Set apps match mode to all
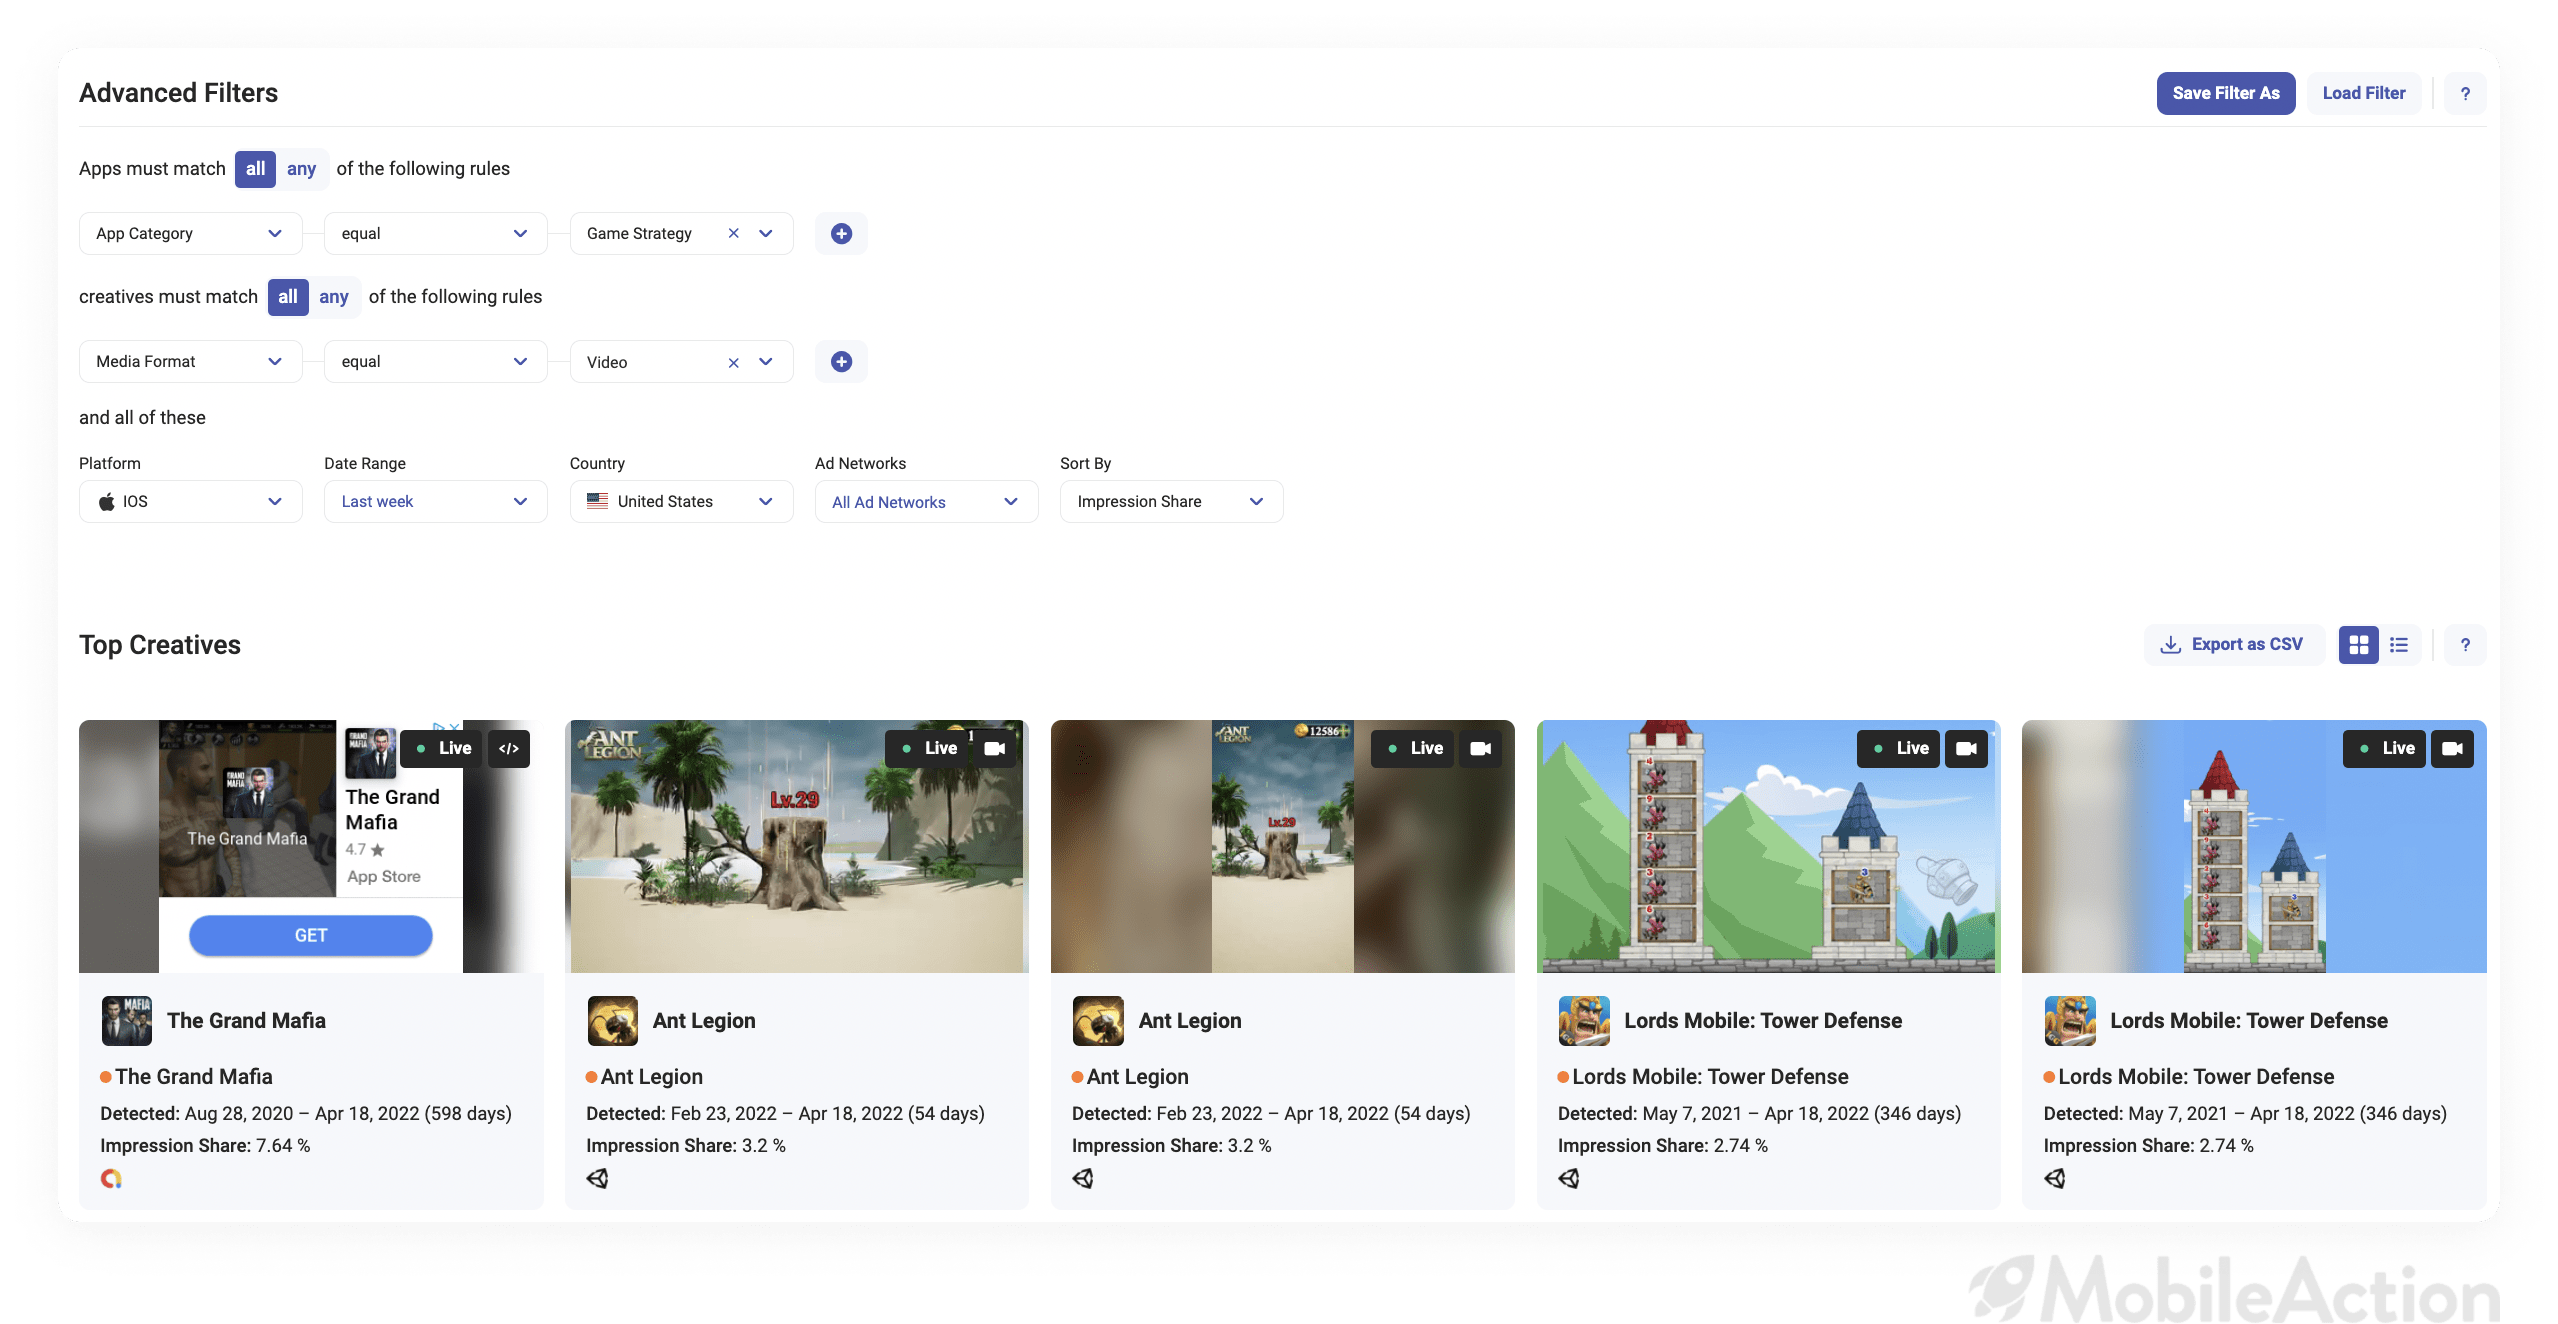The width and height of the screenshot is (2558, 1324). click(255, 169)
